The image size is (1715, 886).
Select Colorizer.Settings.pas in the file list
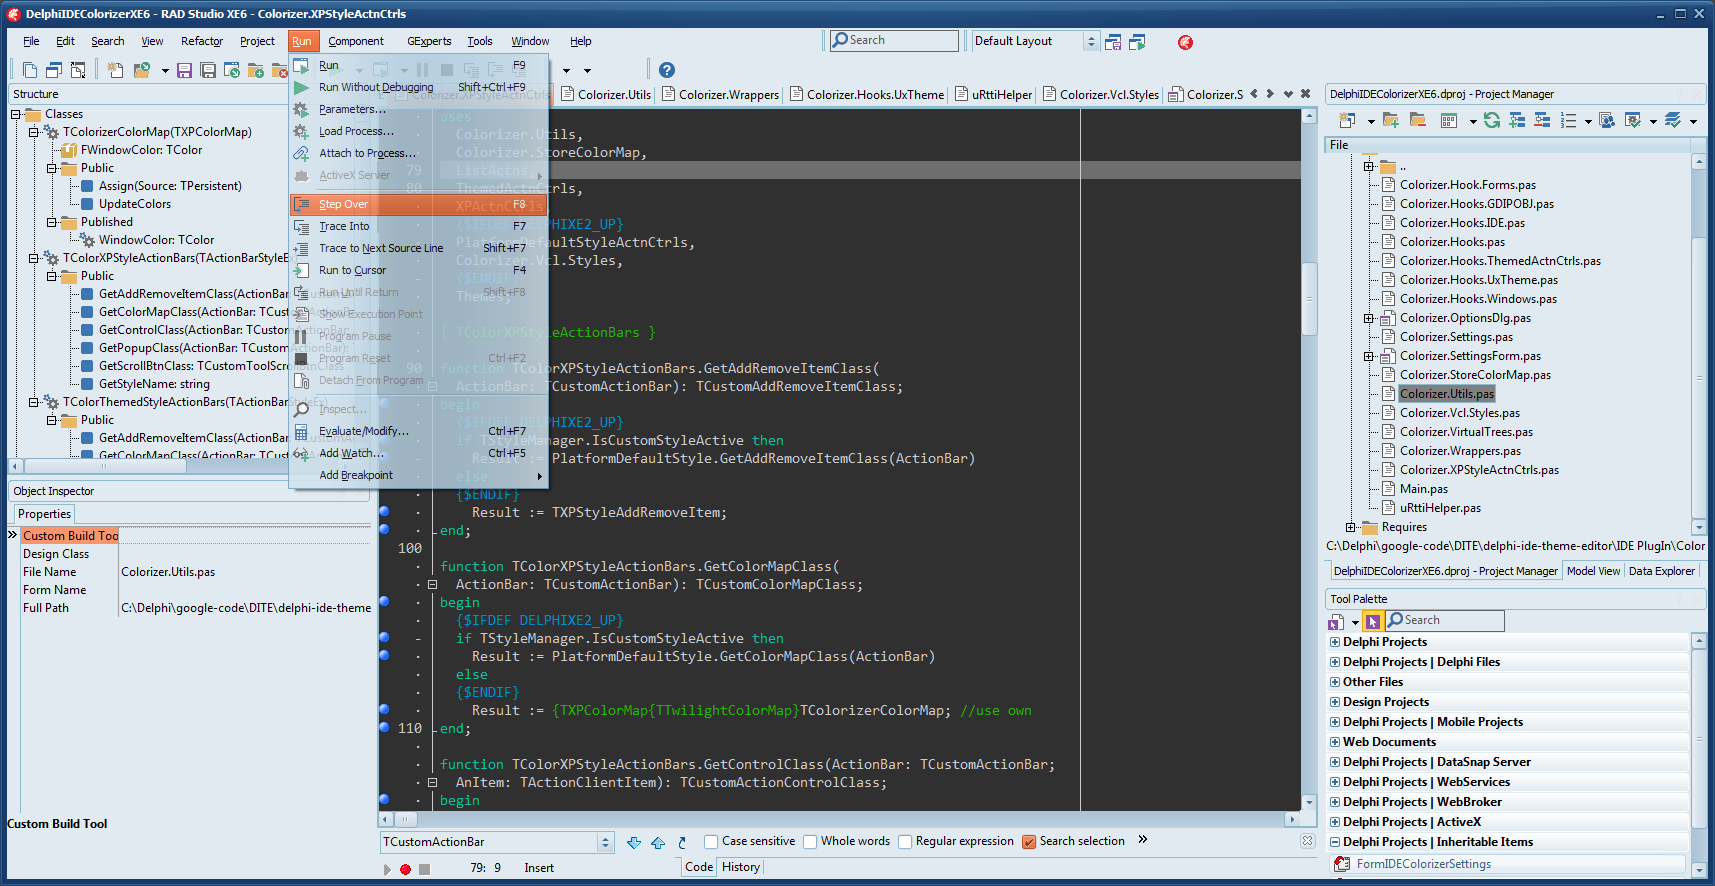click(1456, 337)
